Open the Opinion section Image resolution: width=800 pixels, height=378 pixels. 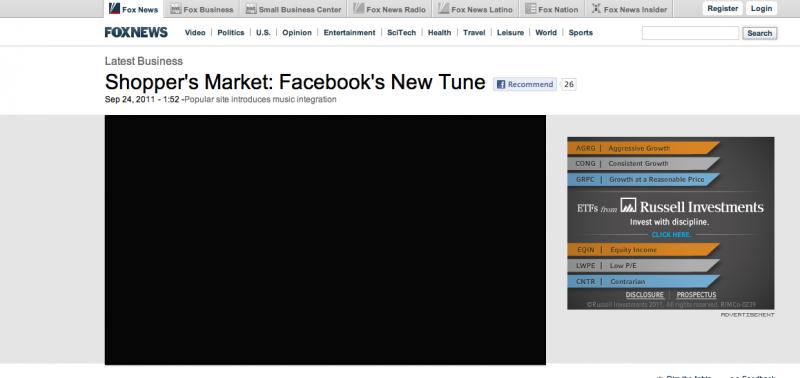[x=297, y=33]
